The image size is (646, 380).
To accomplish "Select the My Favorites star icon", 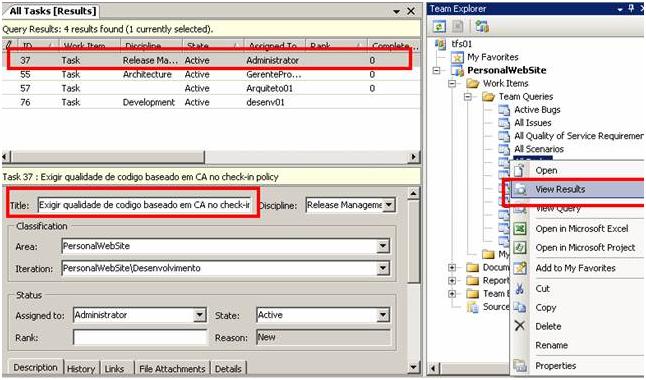I will pyautogui.click(x=457, y=57).
